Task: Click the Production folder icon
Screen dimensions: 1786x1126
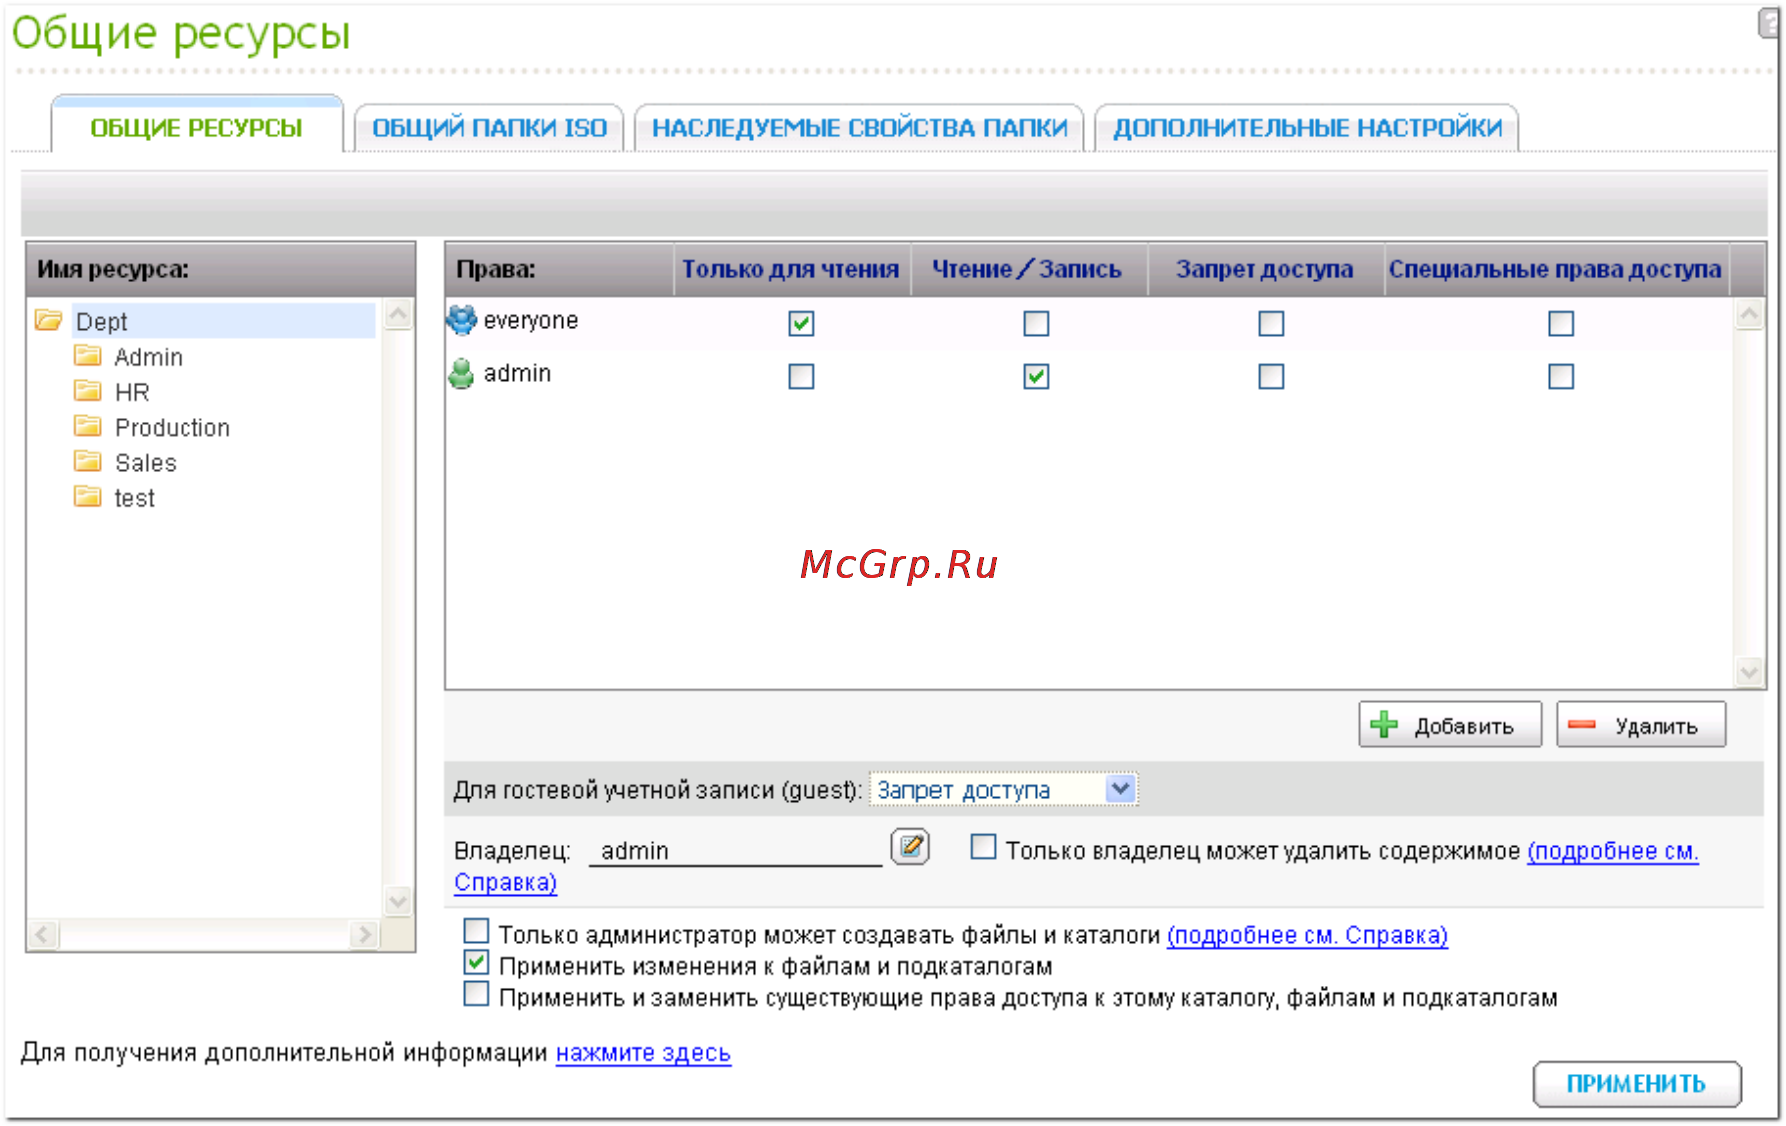Action: point(88,426)
